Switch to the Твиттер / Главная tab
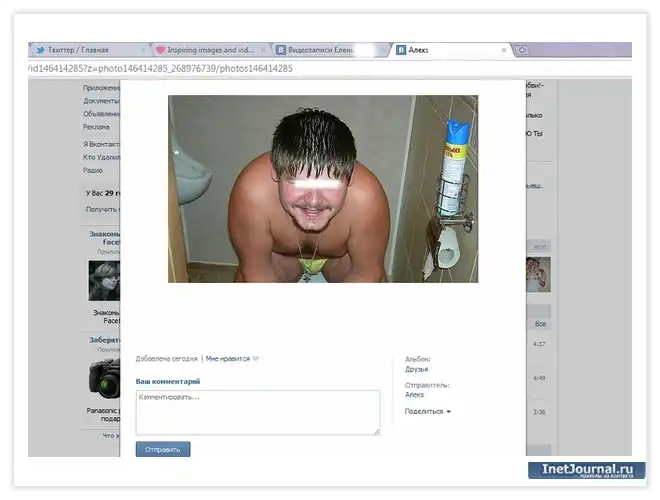Screen dimensions: 660x500 (78, 49)
